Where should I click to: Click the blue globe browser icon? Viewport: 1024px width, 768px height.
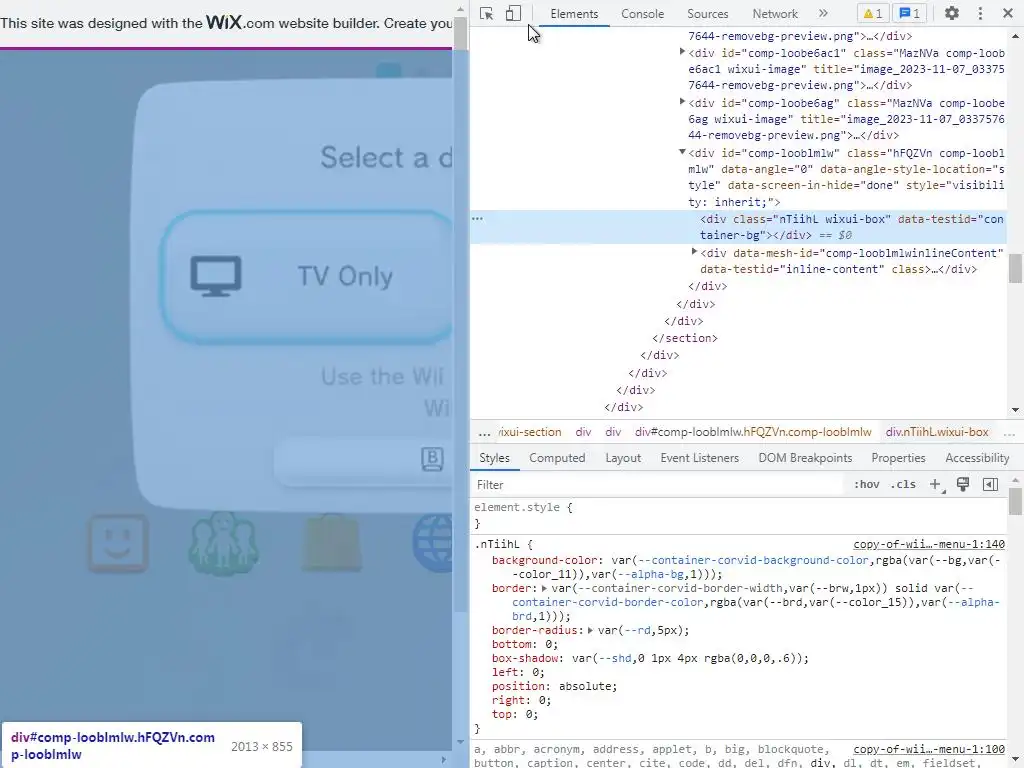[432, 543]
